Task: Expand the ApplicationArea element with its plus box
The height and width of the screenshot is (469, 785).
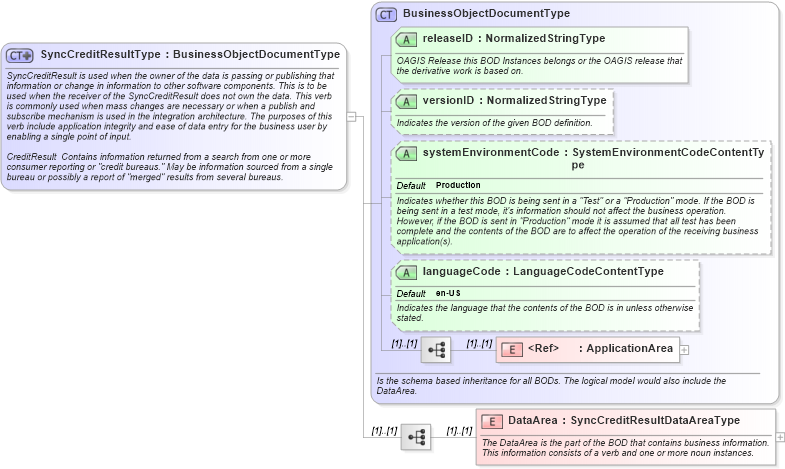Action: pyautogui.click(x=684, y=350)
